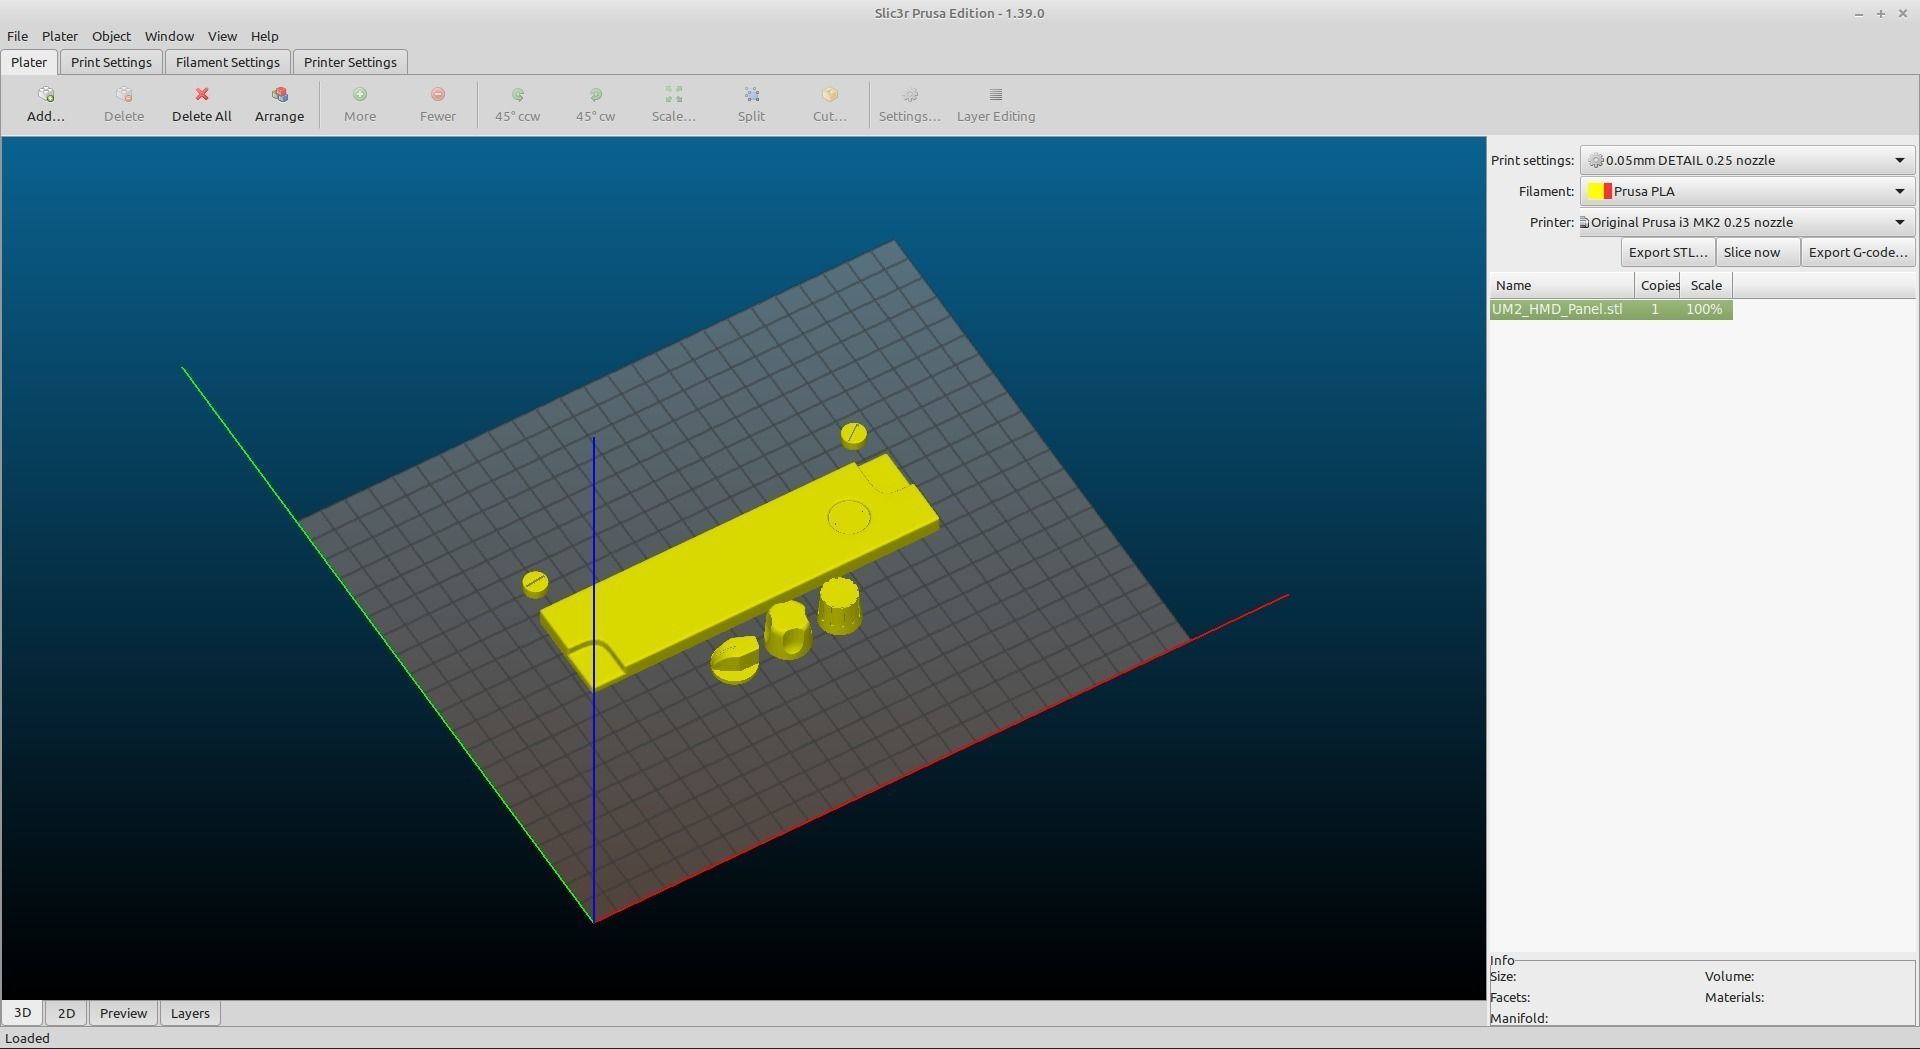Switch to the Preview view tab
The image size is (1920, 1049).
123,1013
